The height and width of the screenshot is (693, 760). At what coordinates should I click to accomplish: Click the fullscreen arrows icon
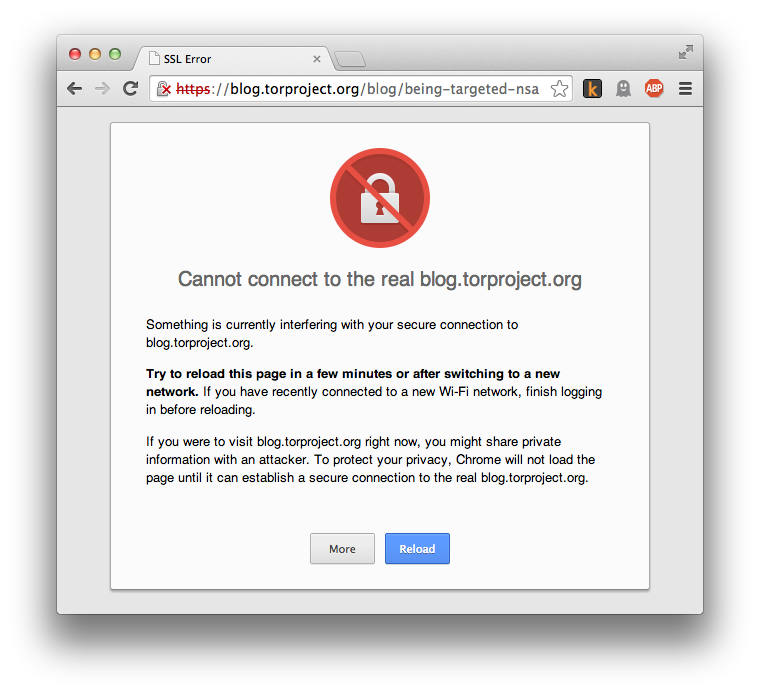[686, 52]
